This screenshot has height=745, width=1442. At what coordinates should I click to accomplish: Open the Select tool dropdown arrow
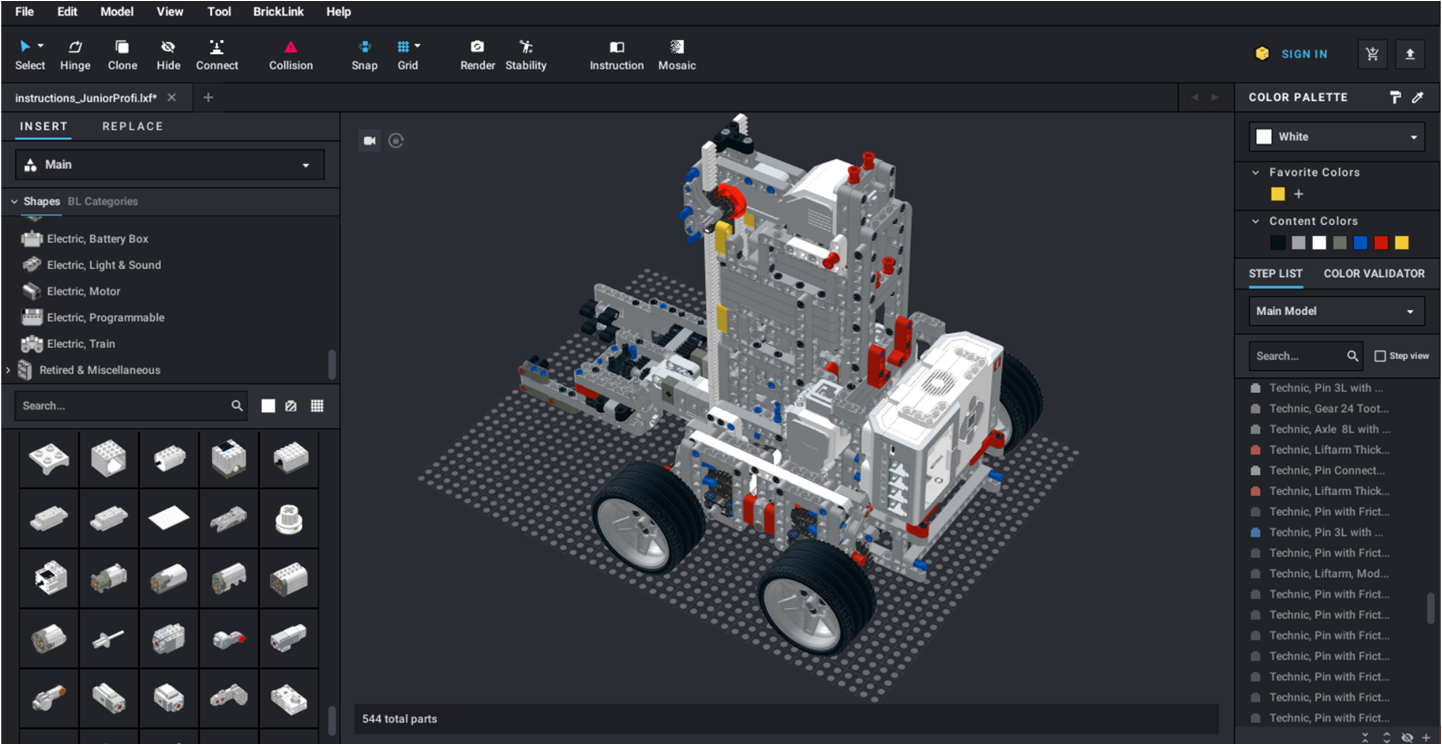tap(41, 46)
